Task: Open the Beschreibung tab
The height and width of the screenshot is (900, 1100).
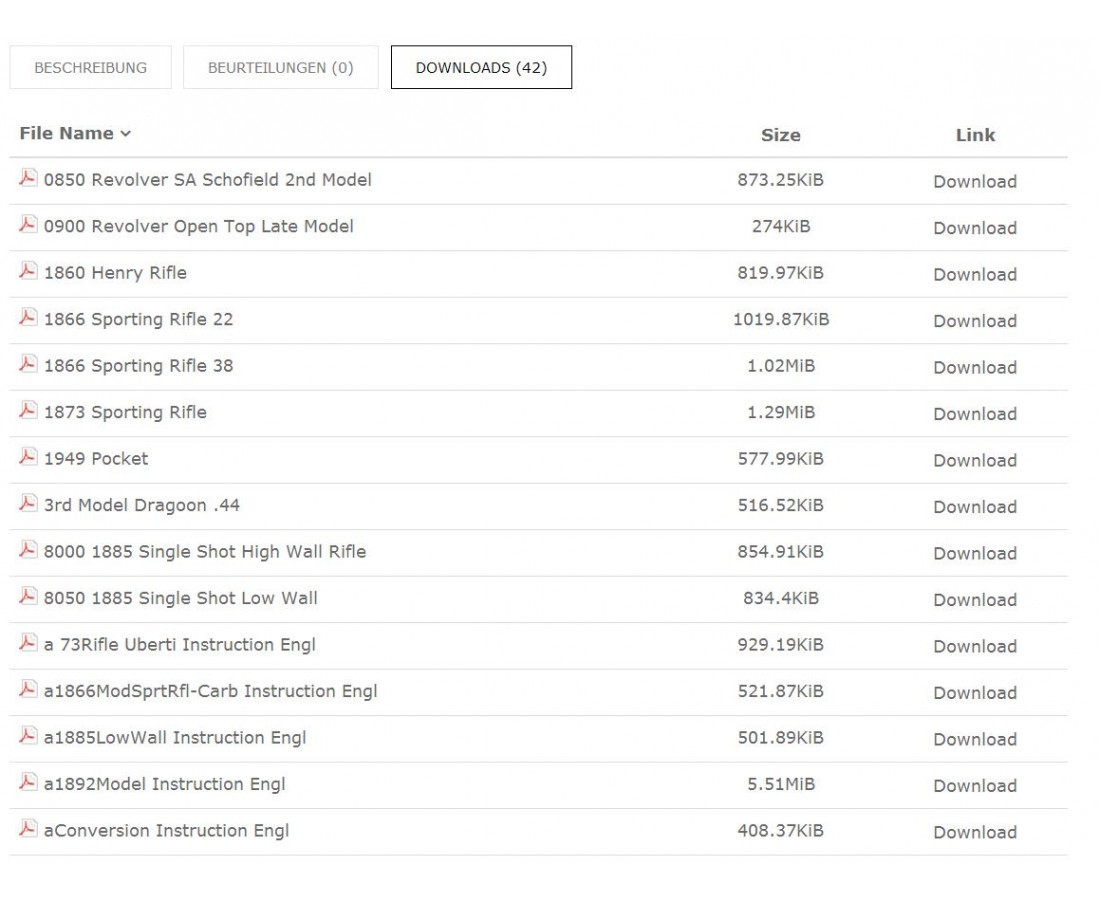Action: pos(90,68)
